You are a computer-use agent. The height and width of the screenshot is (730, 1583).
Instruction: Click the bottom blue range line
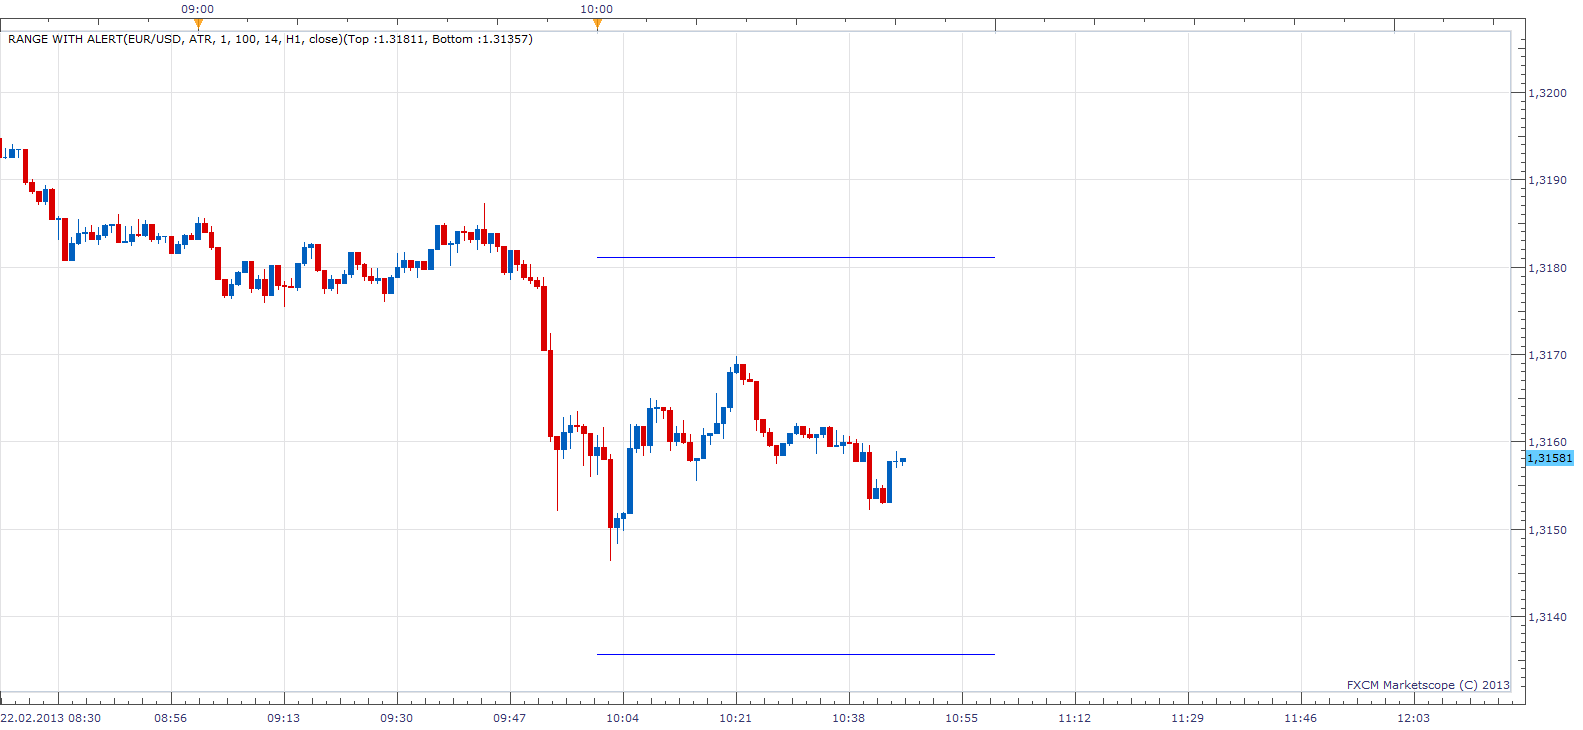[796, 654]
